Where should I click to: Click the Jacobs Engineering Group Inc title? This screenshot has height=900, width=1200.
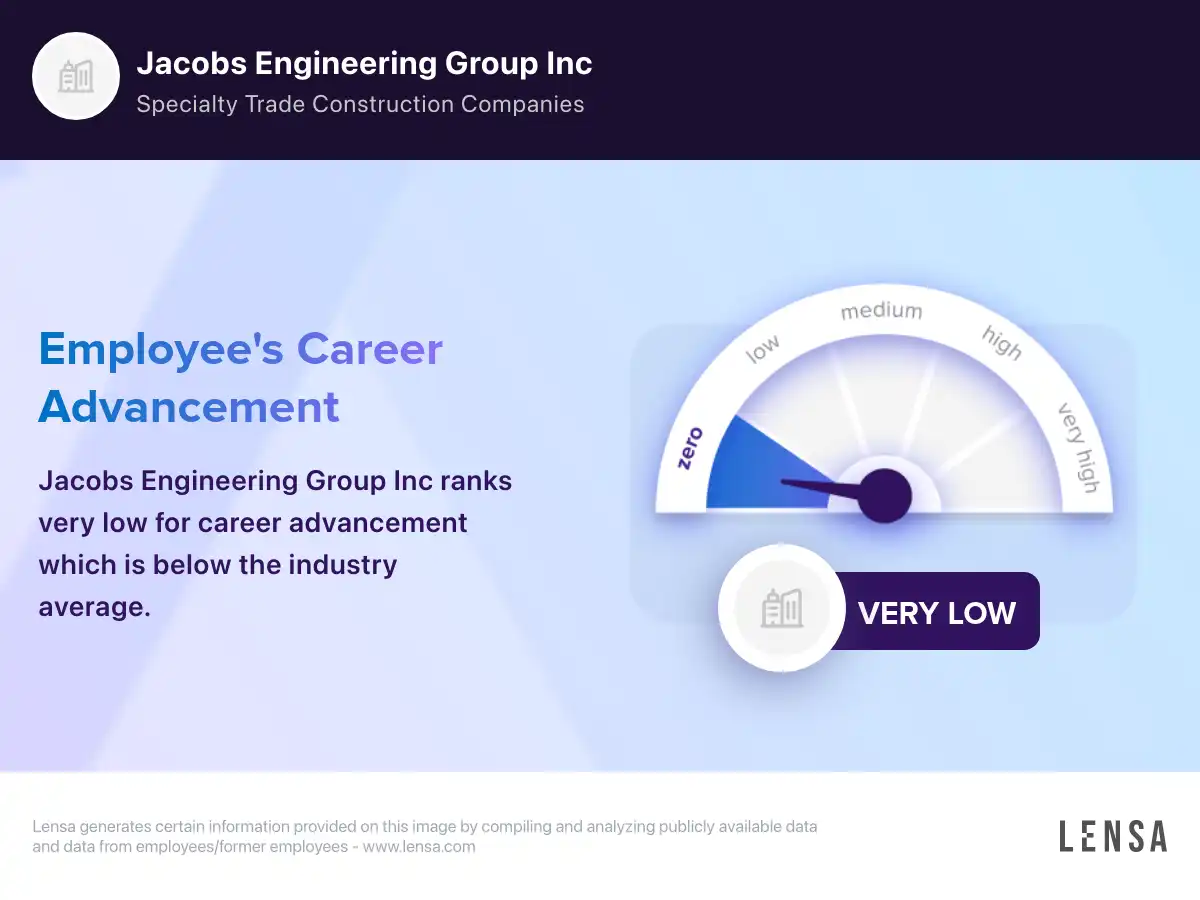point(364,63)
